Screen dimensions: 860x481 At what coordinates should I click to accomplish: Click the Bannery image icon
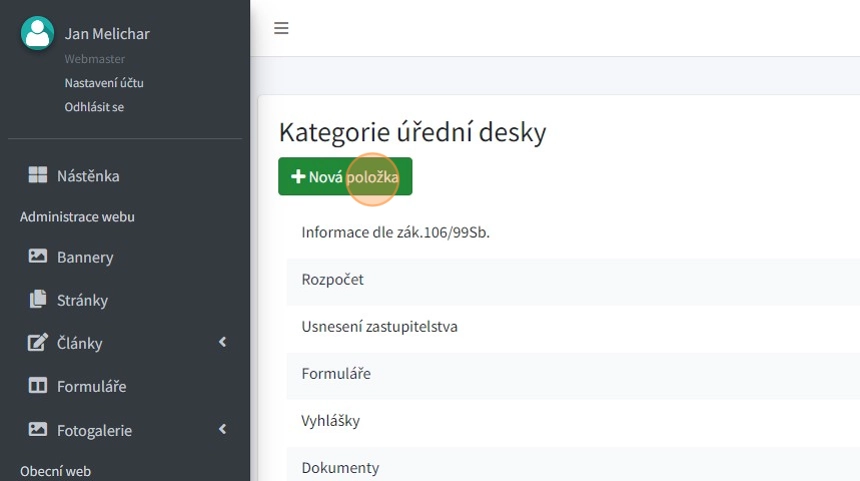[38, 257]
